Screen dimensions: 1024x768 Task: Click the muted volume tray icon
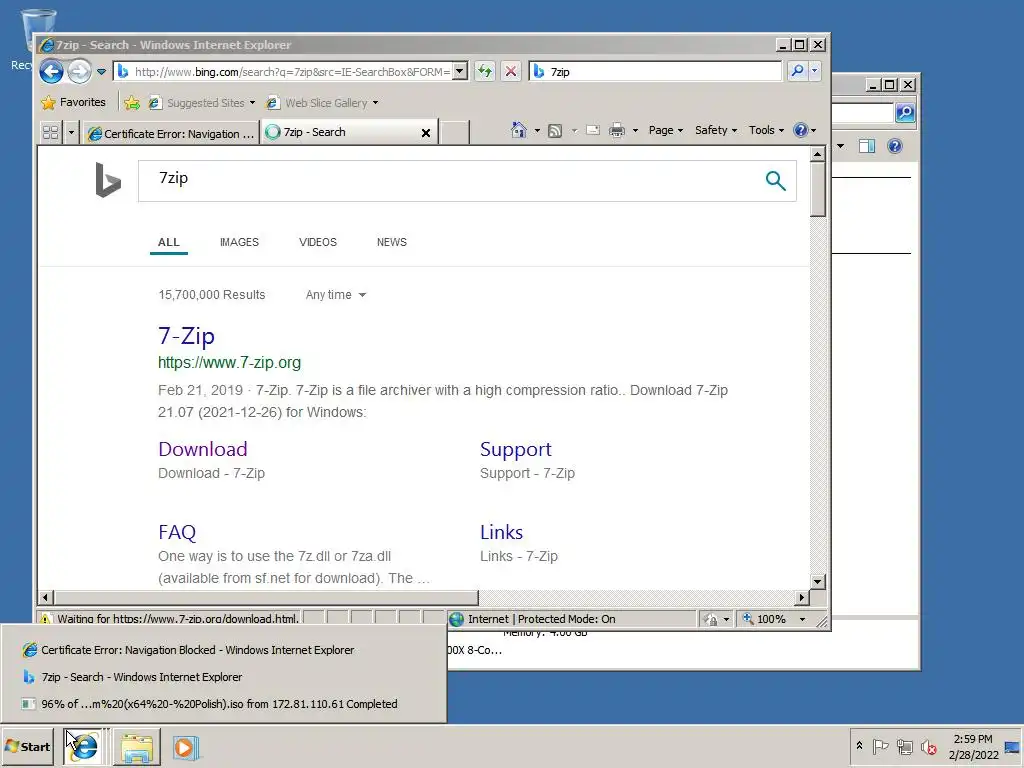click(928, 746)
